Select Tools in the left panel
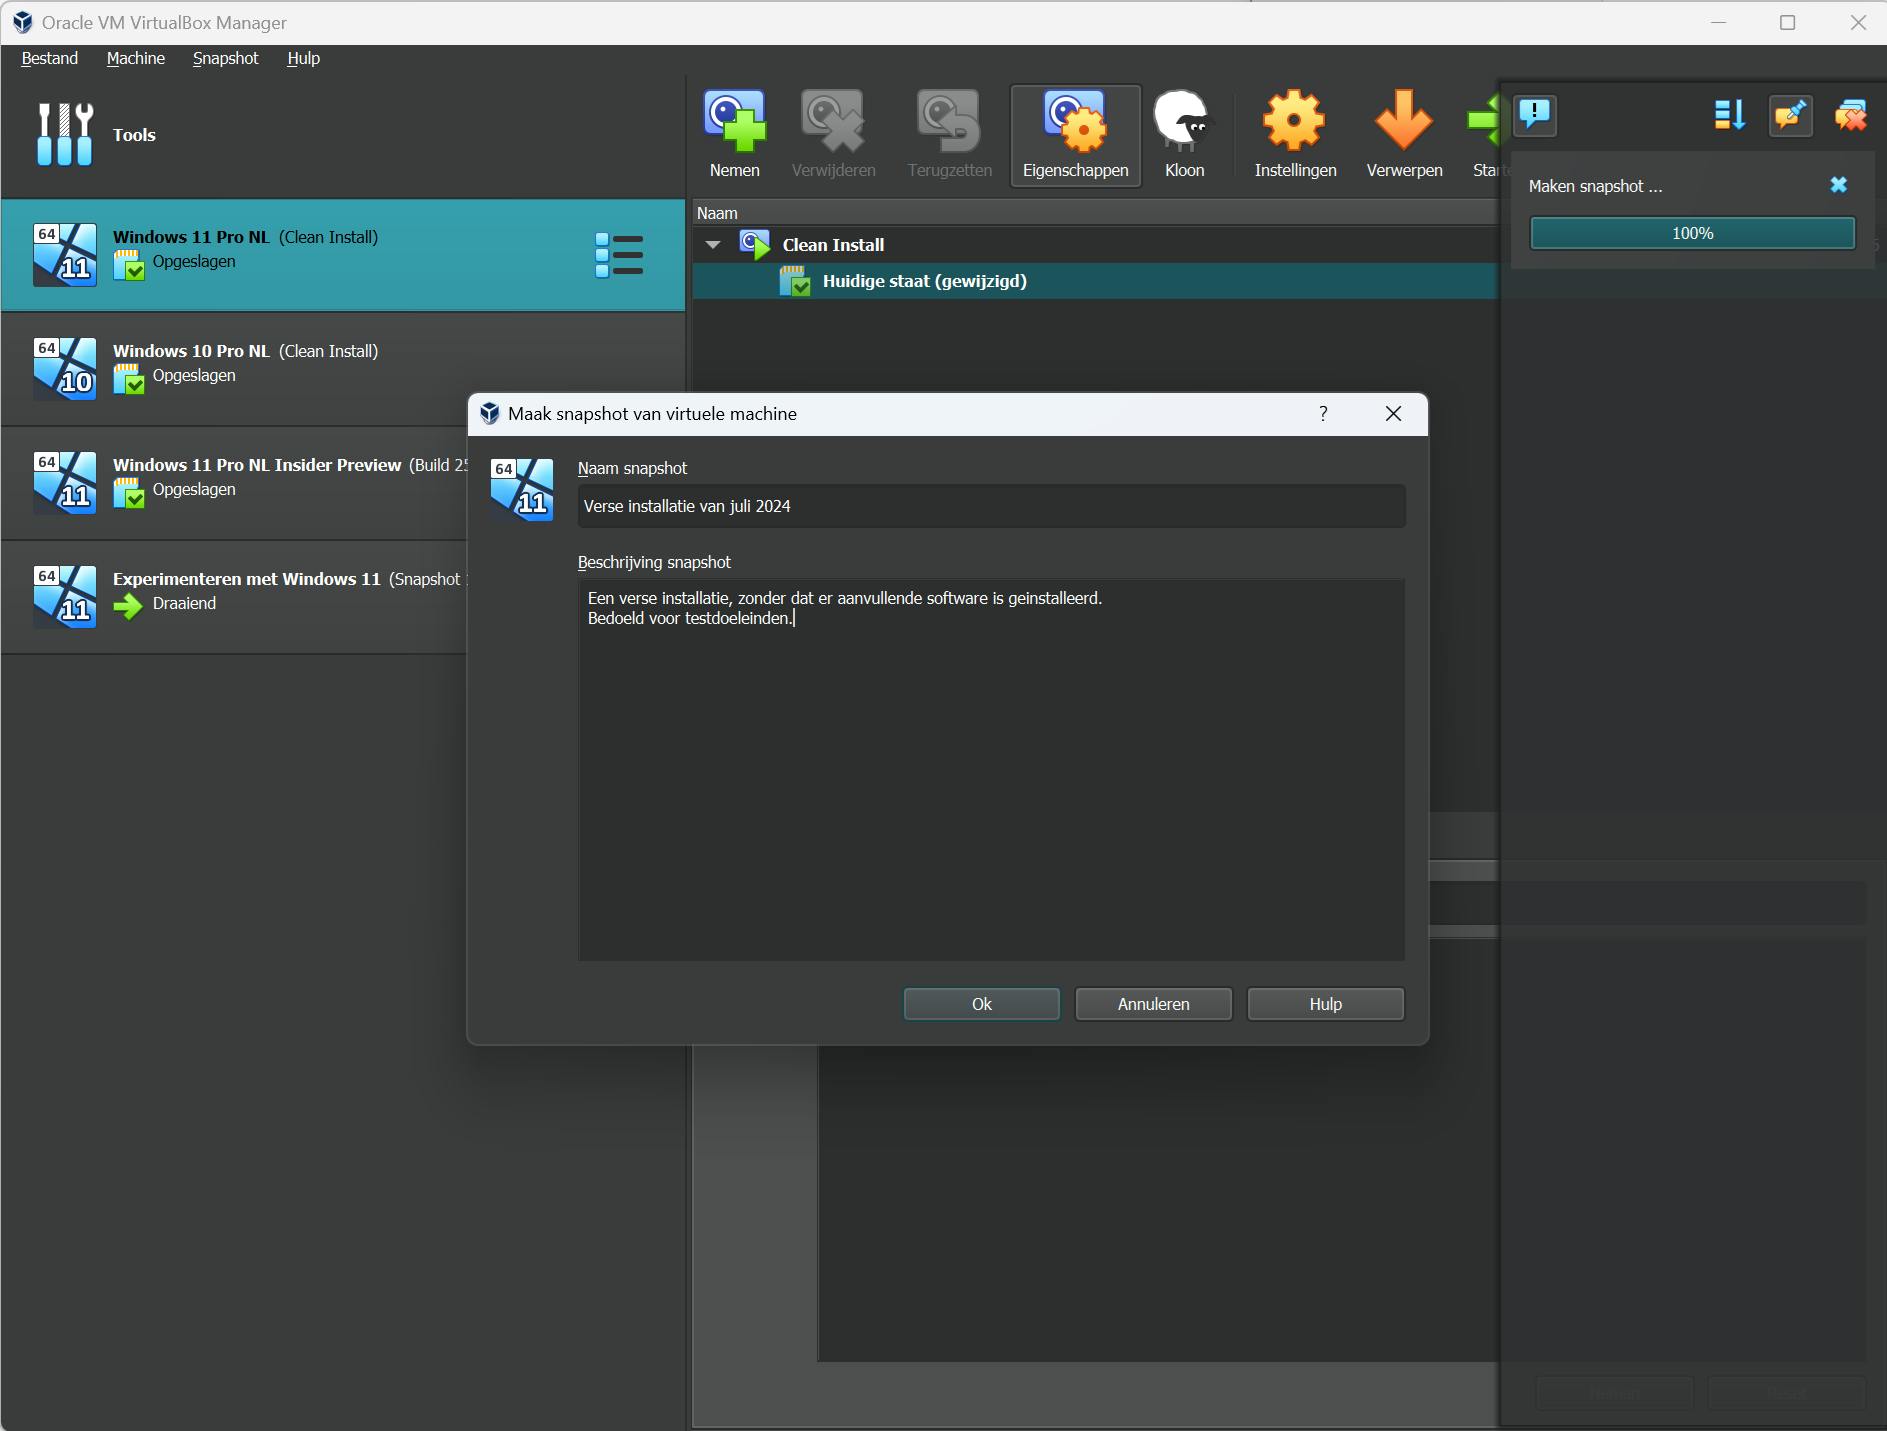The height and width of the screenshot is (1431, 1887). pyautogui.click(x=343, y=135)
